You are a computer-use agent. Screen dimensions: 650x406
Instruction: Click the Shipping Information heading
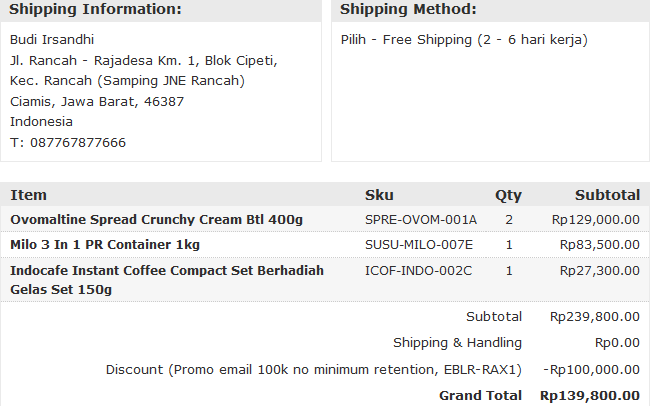coord(95,10)
